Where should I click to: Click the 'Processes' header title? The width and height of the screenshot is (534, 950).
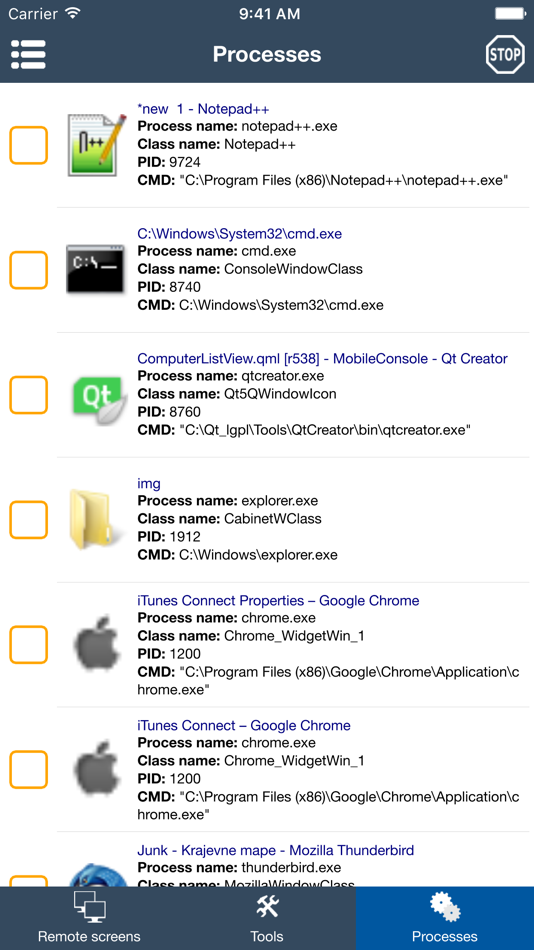point(267,55)
